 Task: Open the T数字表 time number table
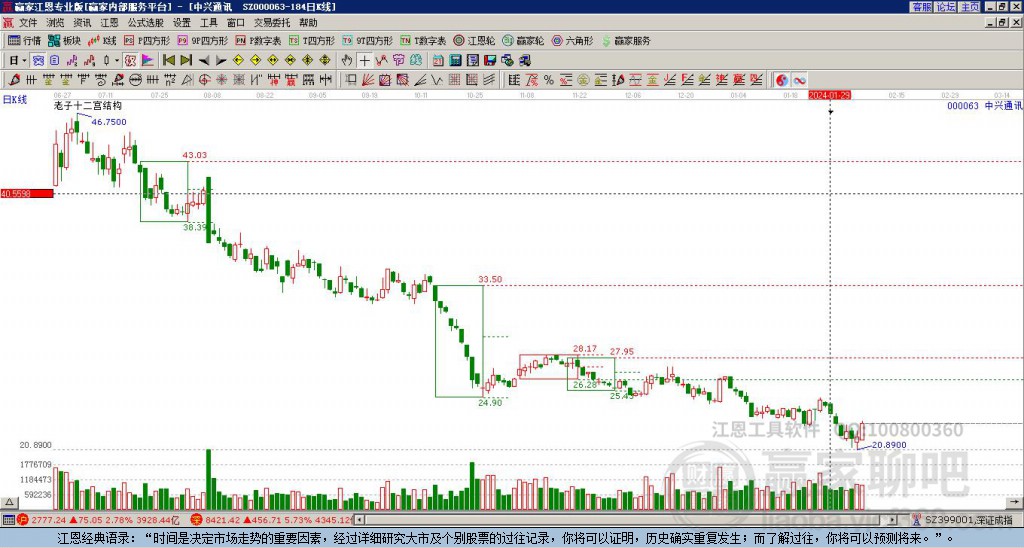click(423, 40)
